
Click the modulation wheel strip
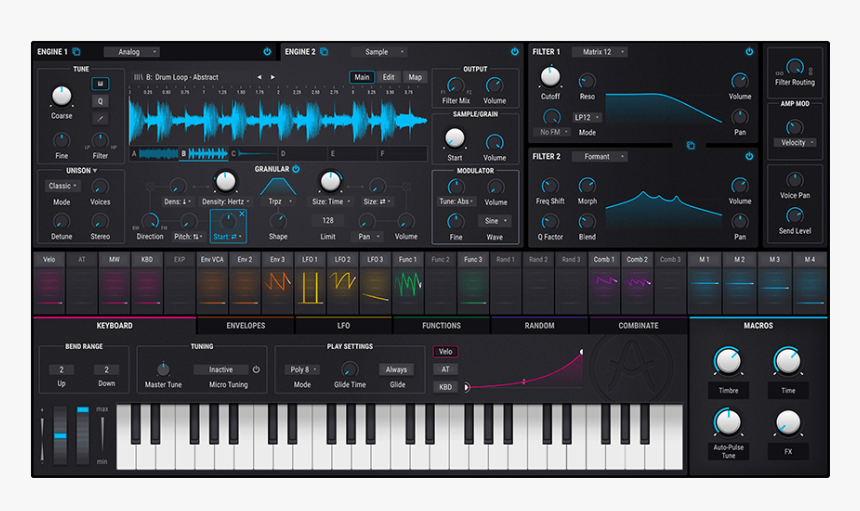(x=83, y=435)
